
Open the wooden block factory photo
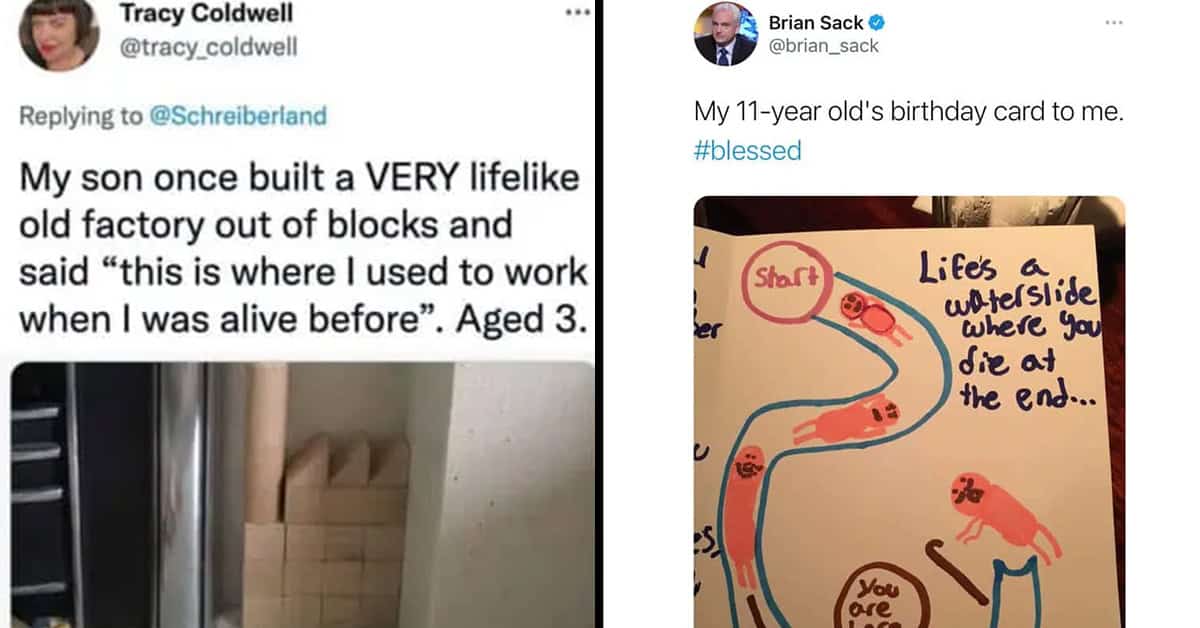click(300, 495)
